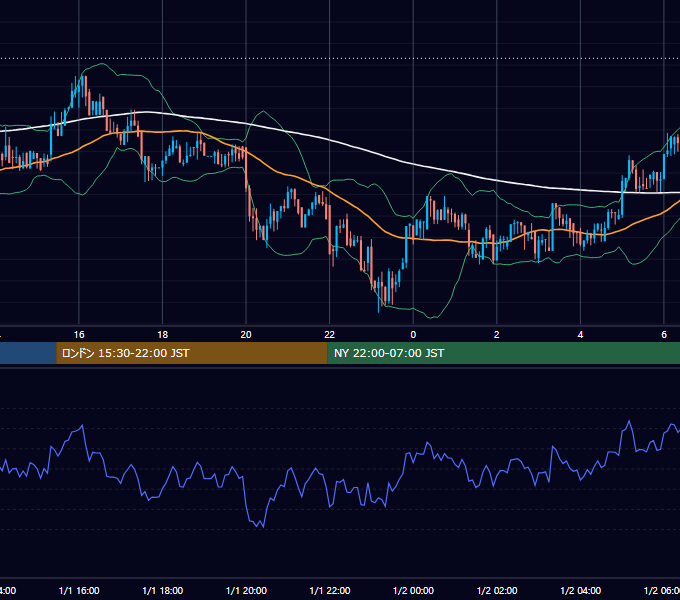680x600 pixels.
Task: Click the '1/1 18:00' date label
Action: pos(163,591)
